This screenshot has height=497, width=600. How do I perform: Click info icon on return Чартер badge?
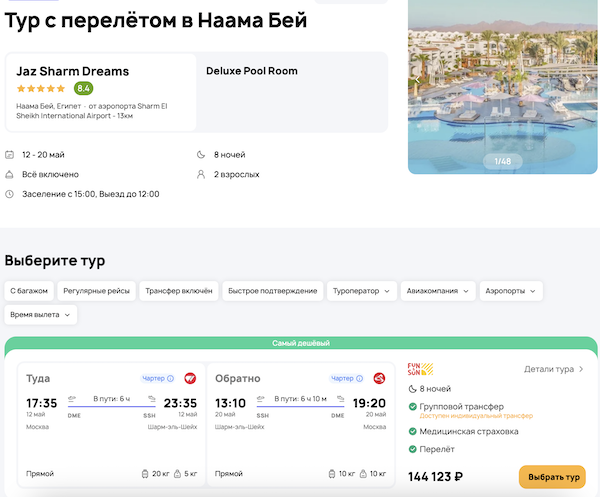point(359,378)
